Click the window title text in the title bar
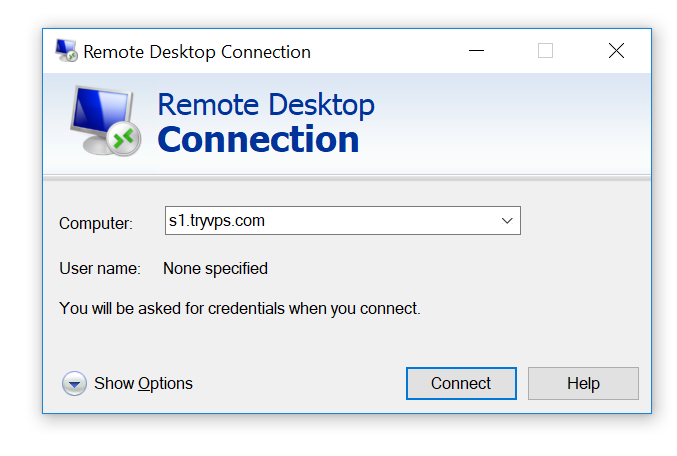Screen dimensions: 677x456 coord(197,52)
